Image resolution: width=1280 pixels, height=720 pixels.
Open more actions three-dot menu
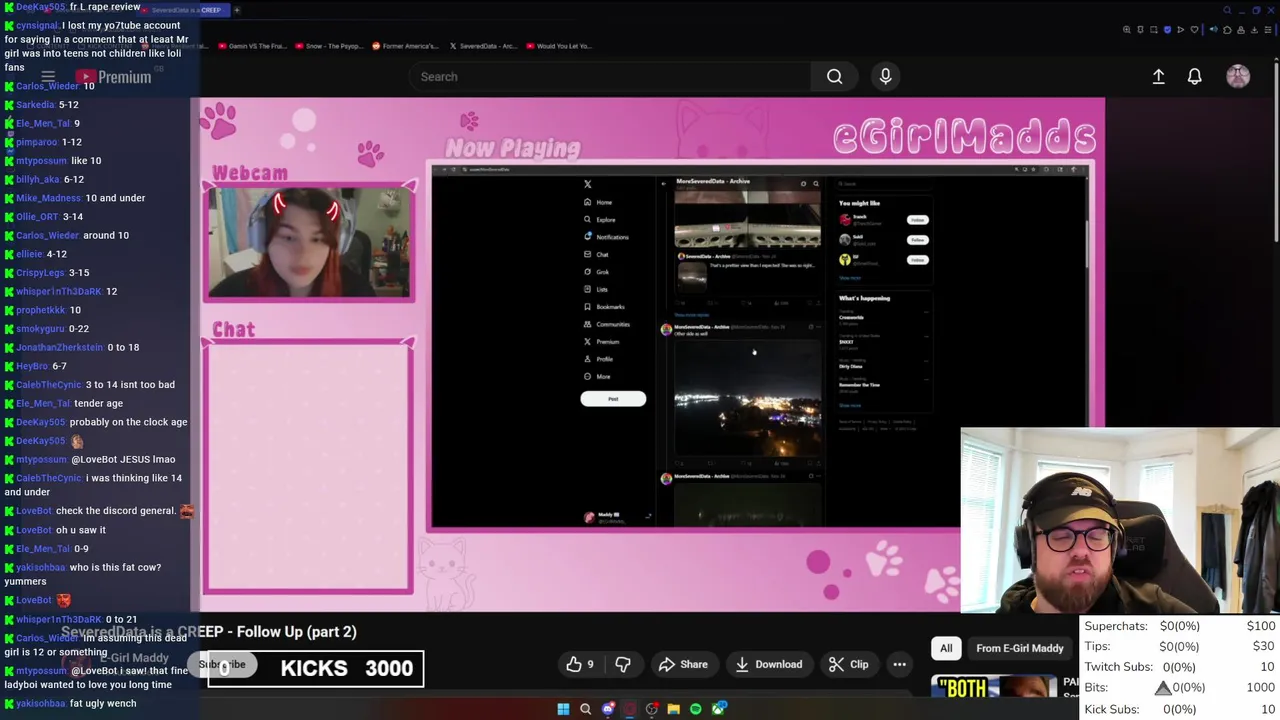pyautogui.click(x=899, y=664)
